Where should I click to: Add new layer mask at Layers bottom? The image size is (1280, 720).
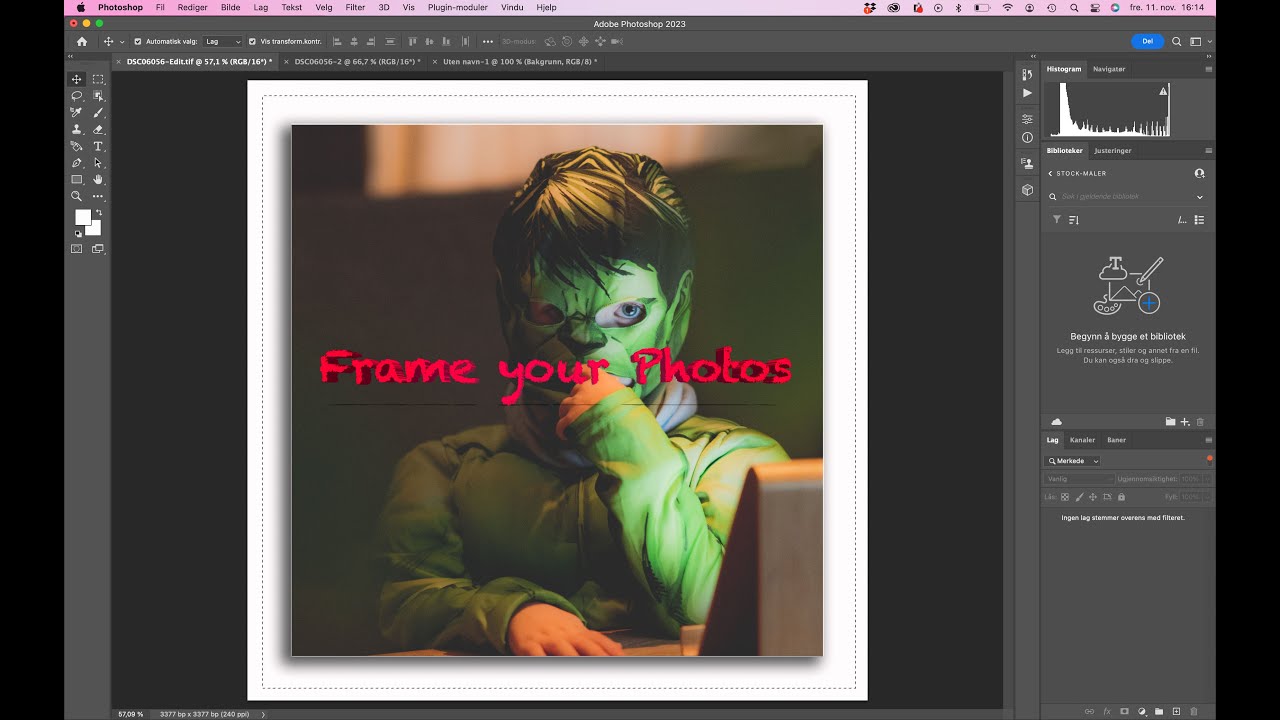coord(1124,711)
